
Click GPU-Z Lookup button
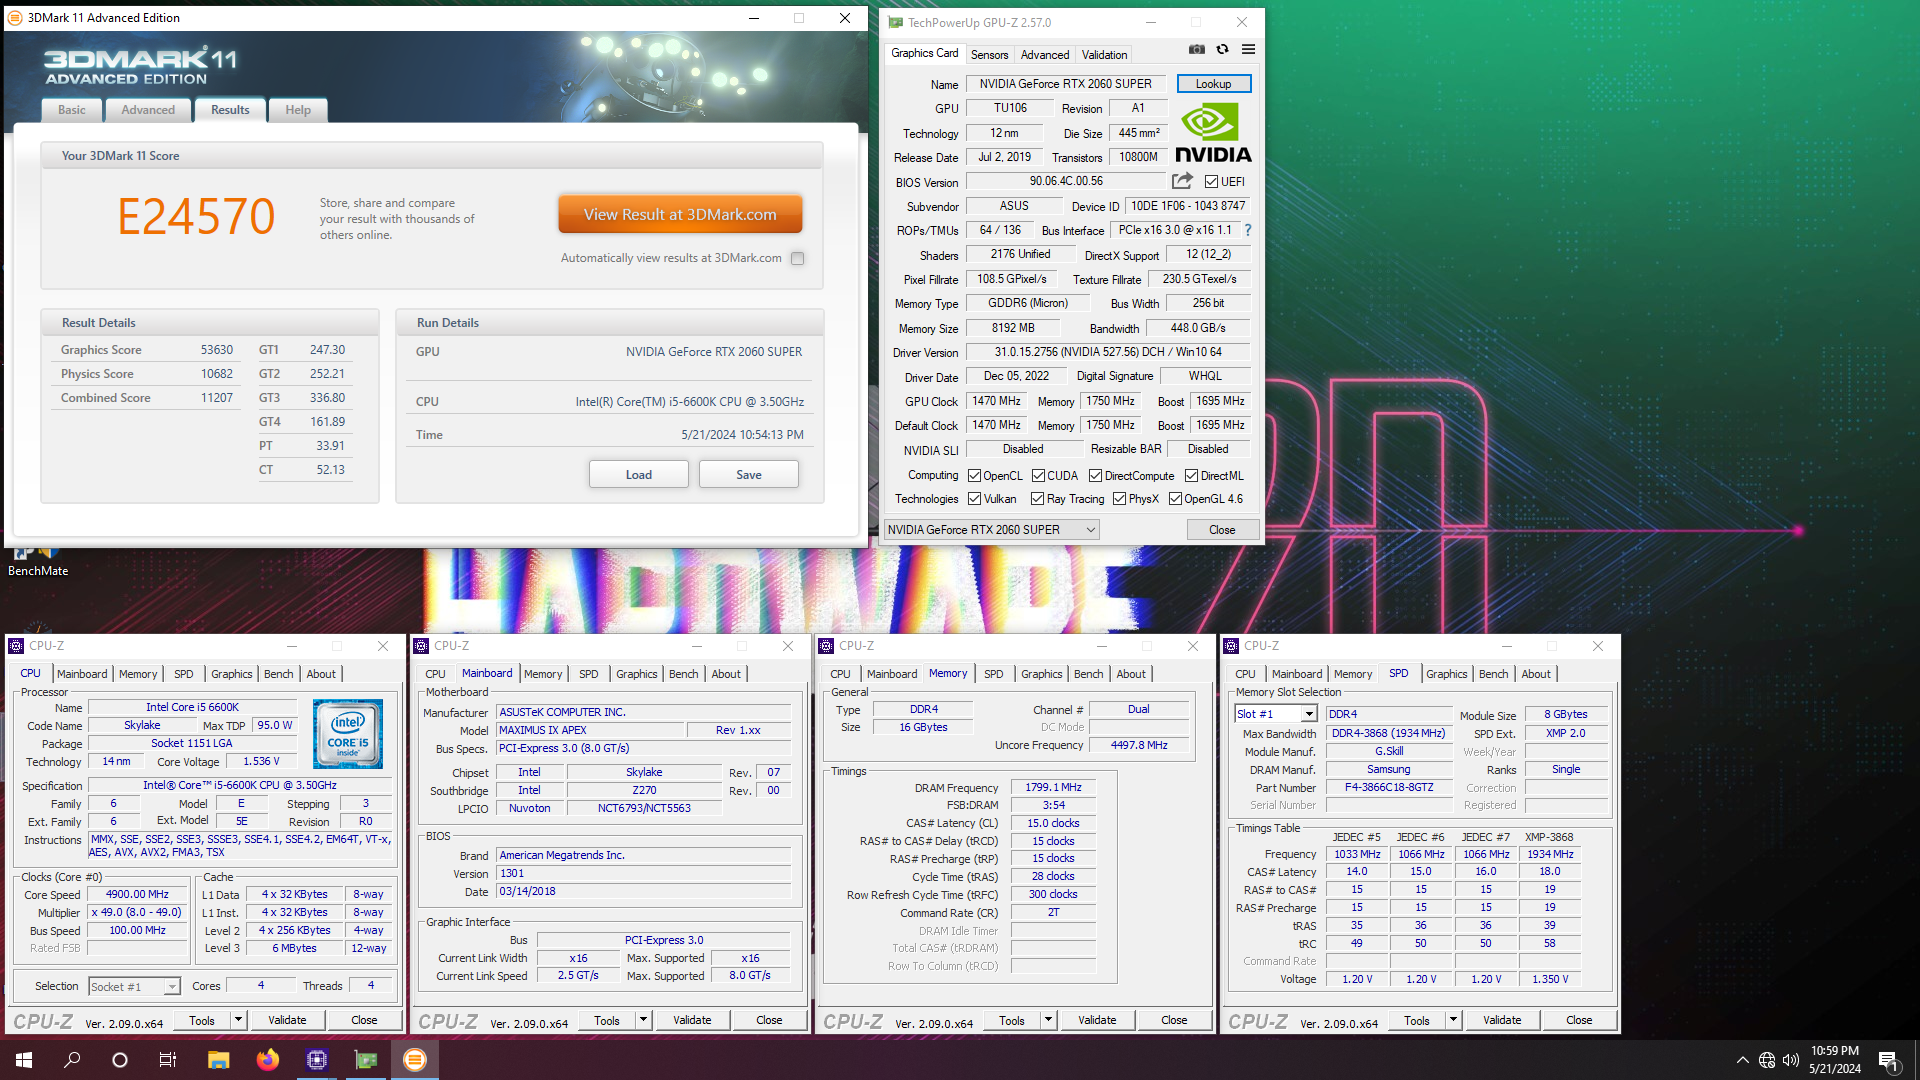coord(1213,84)
